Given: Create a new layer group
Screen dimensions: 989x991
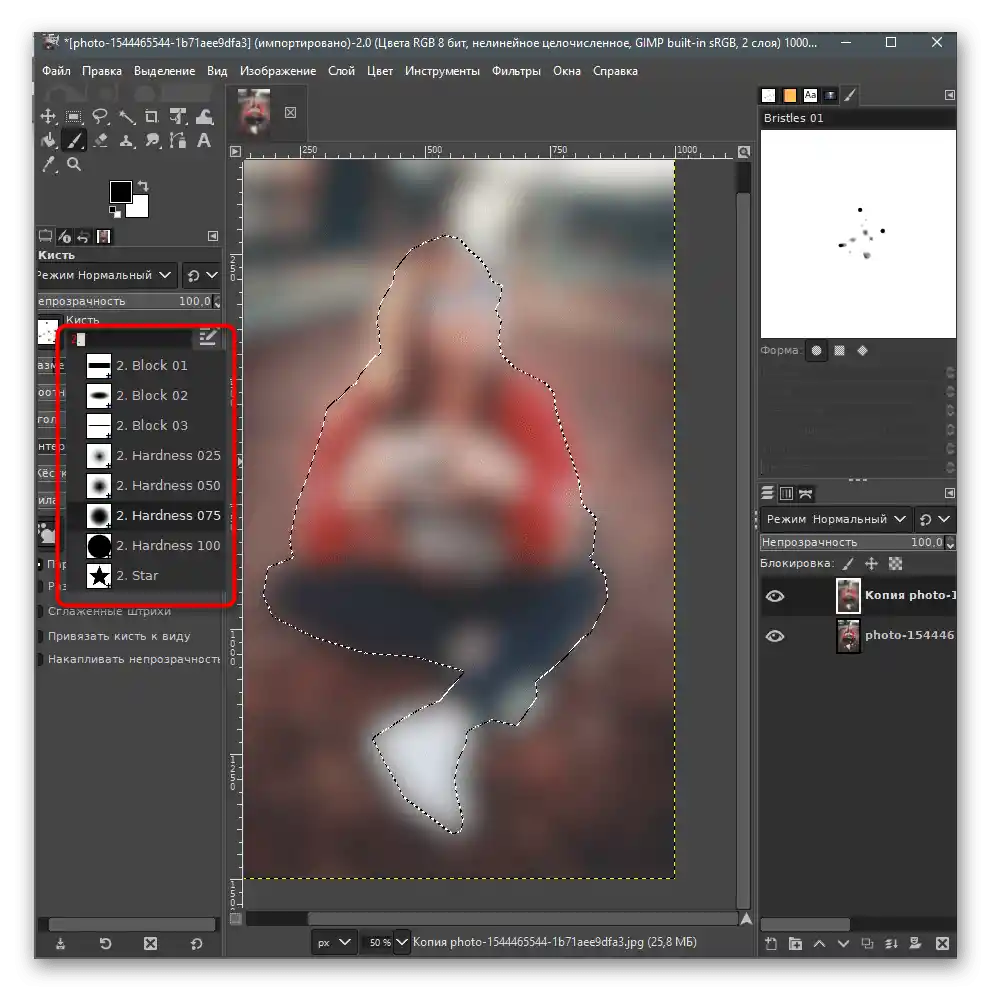Looking at the screenshot, I should point(796,944).
